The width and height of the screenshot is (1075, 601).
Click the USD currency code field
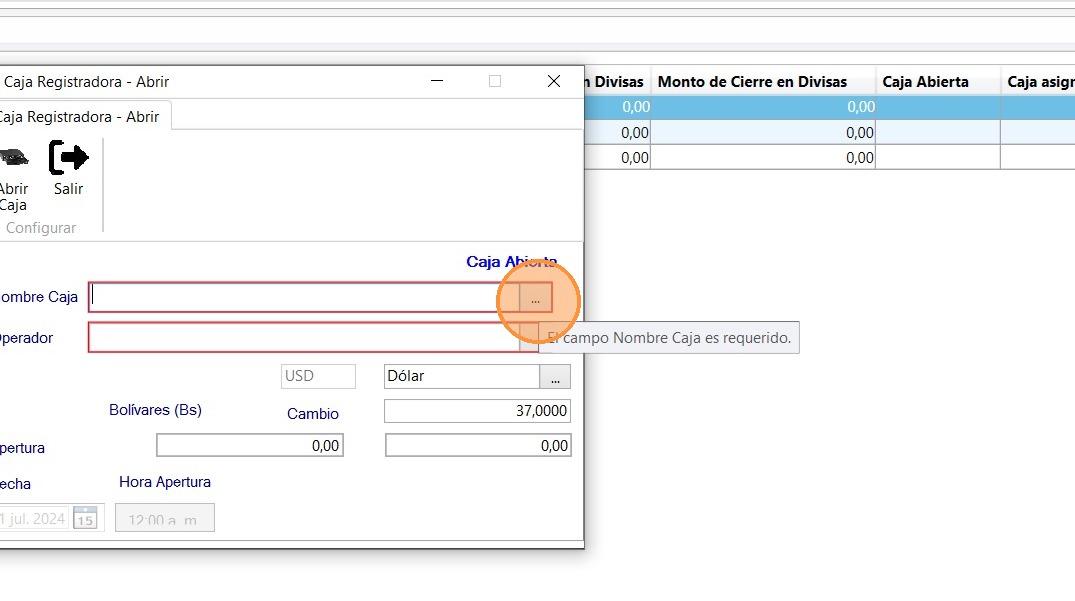click(x=318, y=376)
